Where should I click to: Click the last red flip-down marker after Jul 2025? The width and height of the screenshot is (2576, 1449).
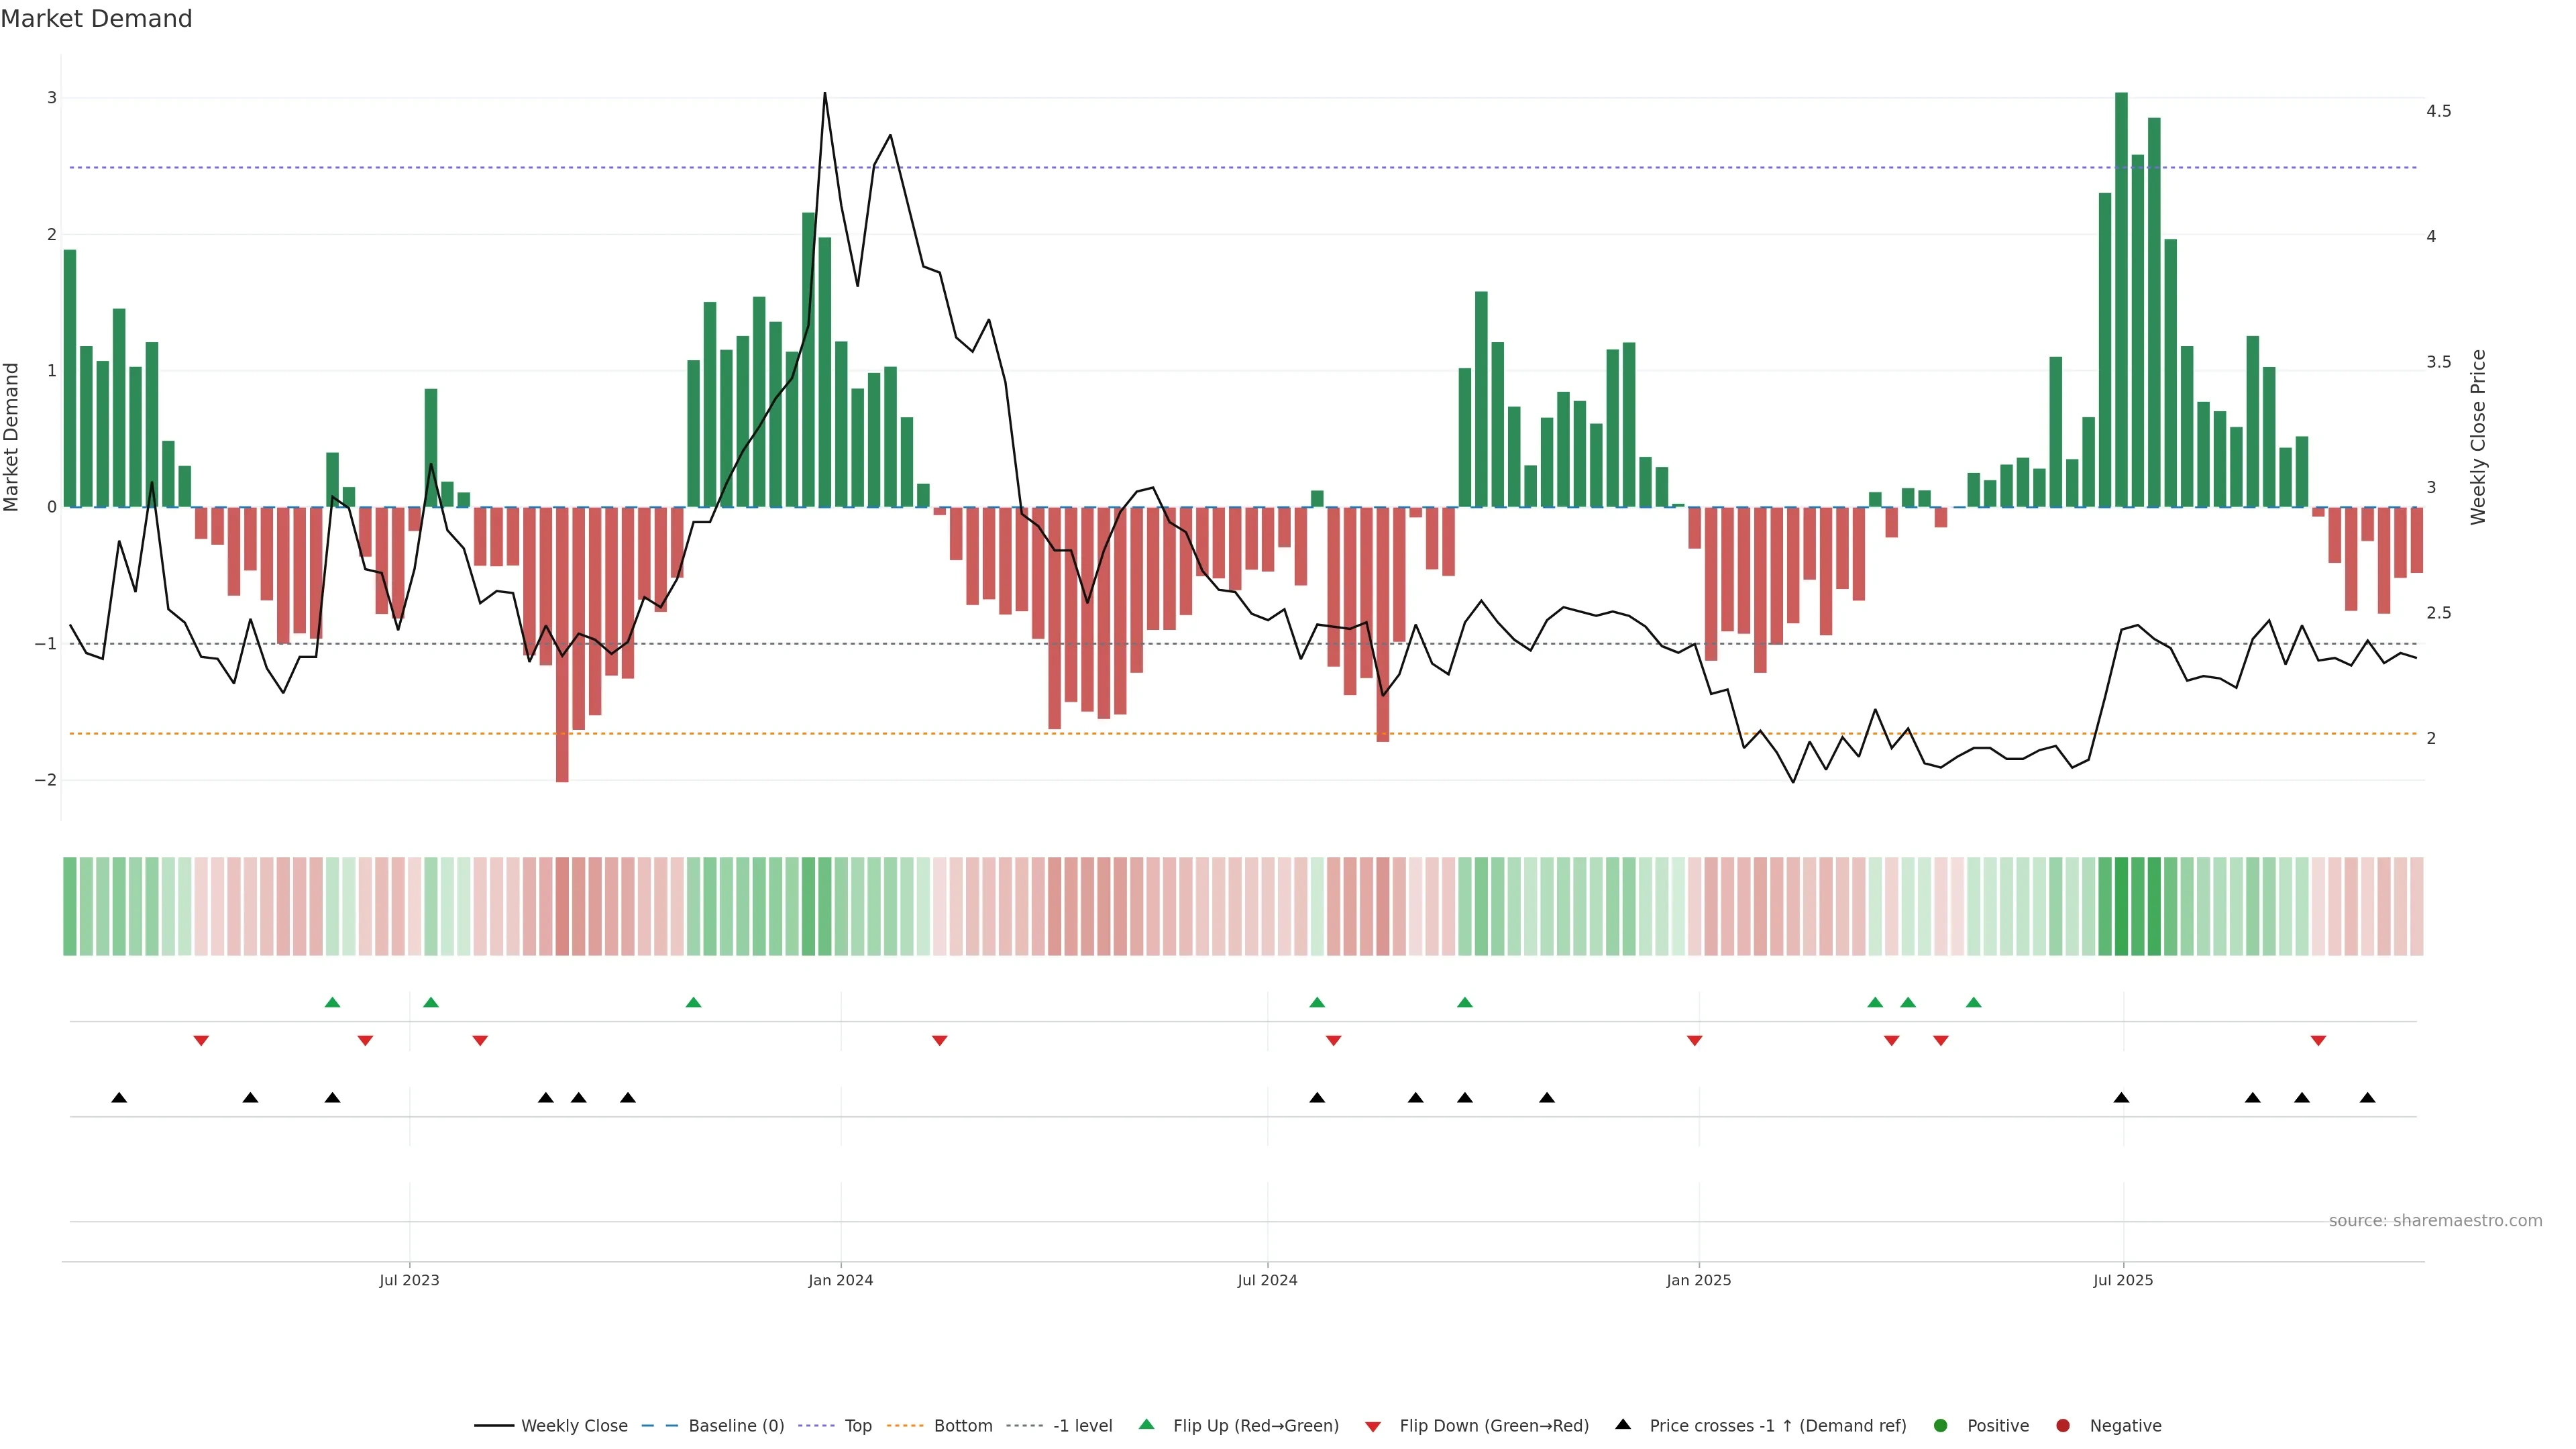point(2318,1041)
